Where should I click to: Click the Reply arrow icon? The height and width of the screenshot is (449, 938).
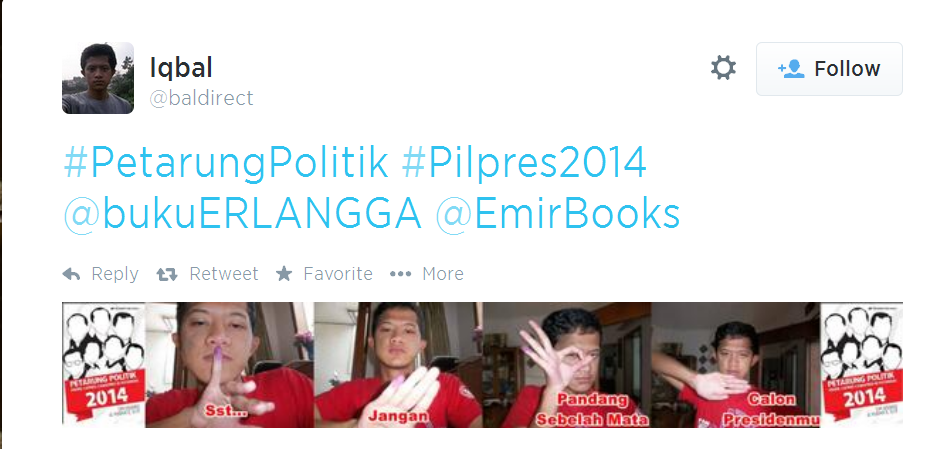point(71,274)
